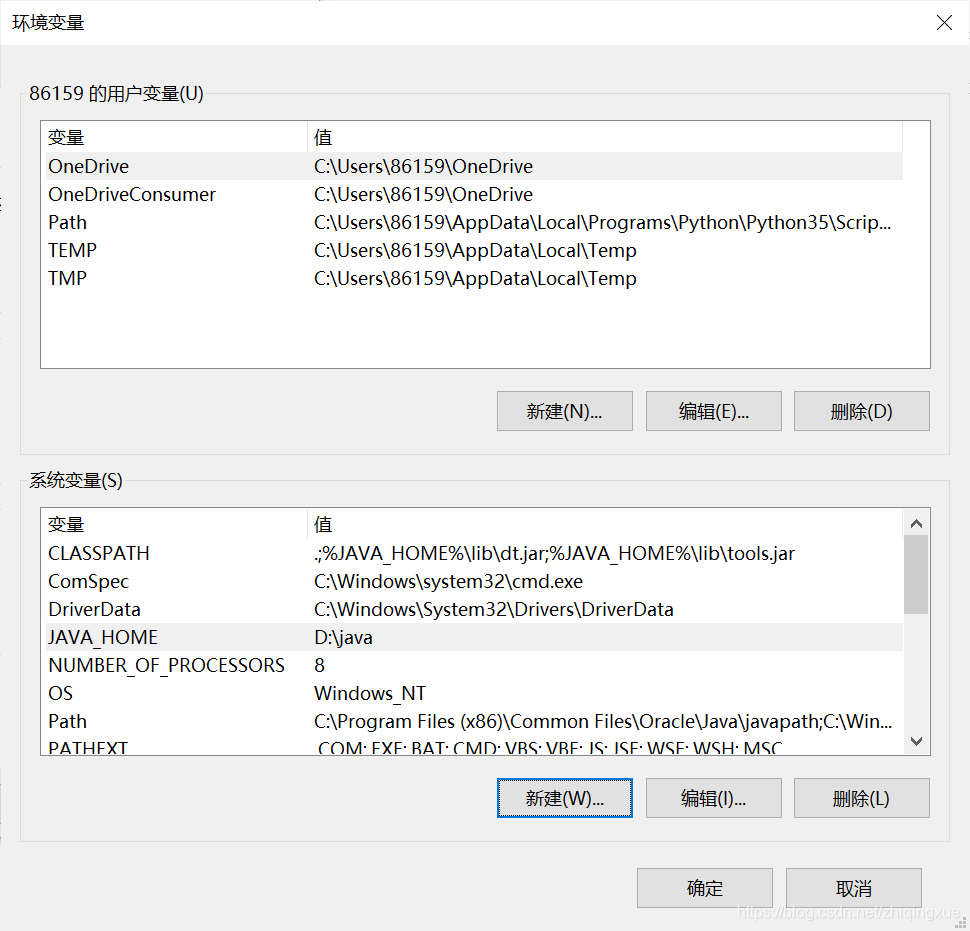Select the NUMBER_OF_PROCESSORS system variable

[474, 665]
